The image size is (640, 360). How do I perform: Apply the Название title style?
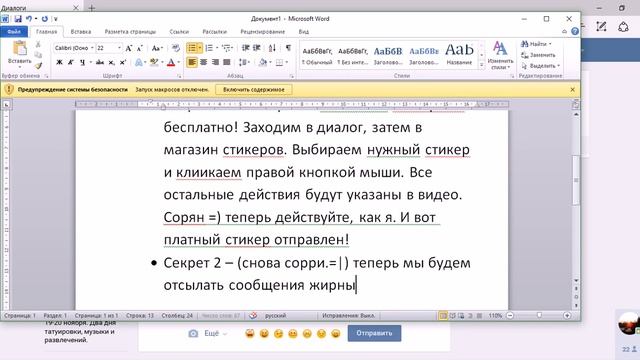pos(459,54)
